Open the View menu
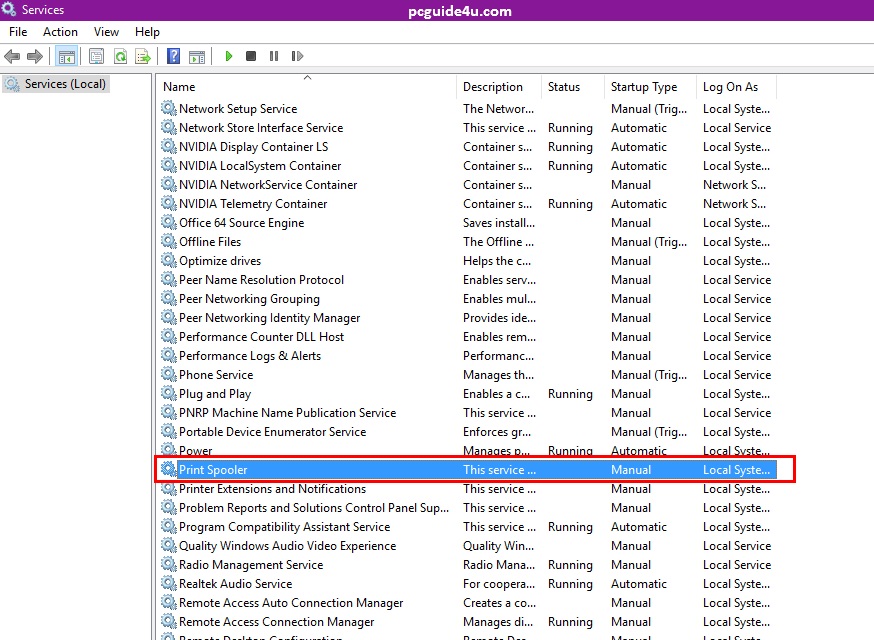 click(x=106, y=32)
